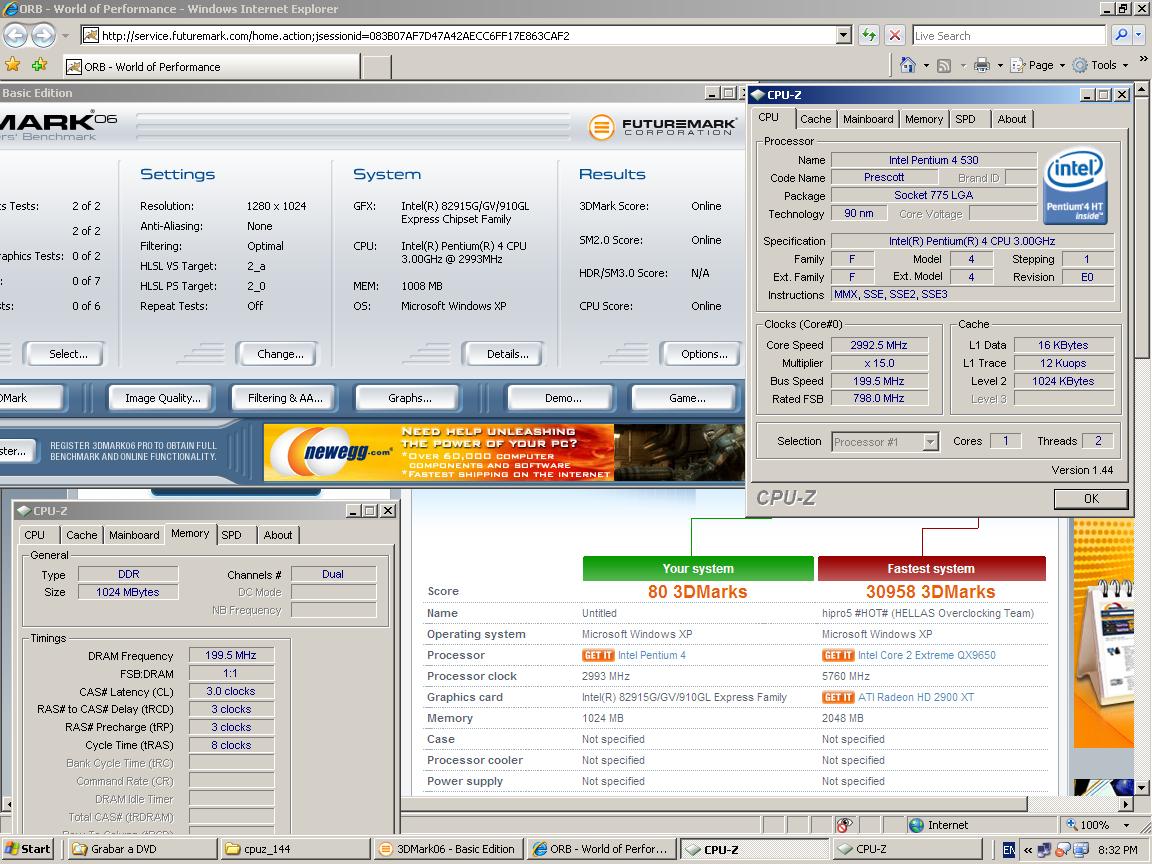
Task: Expand IE toolbar overflow chevron
Action: point(1143,59)
